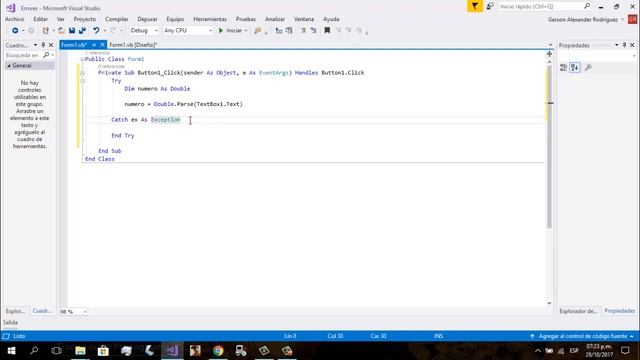Click the uncomment selection toolbar icon

pos(313,31)
